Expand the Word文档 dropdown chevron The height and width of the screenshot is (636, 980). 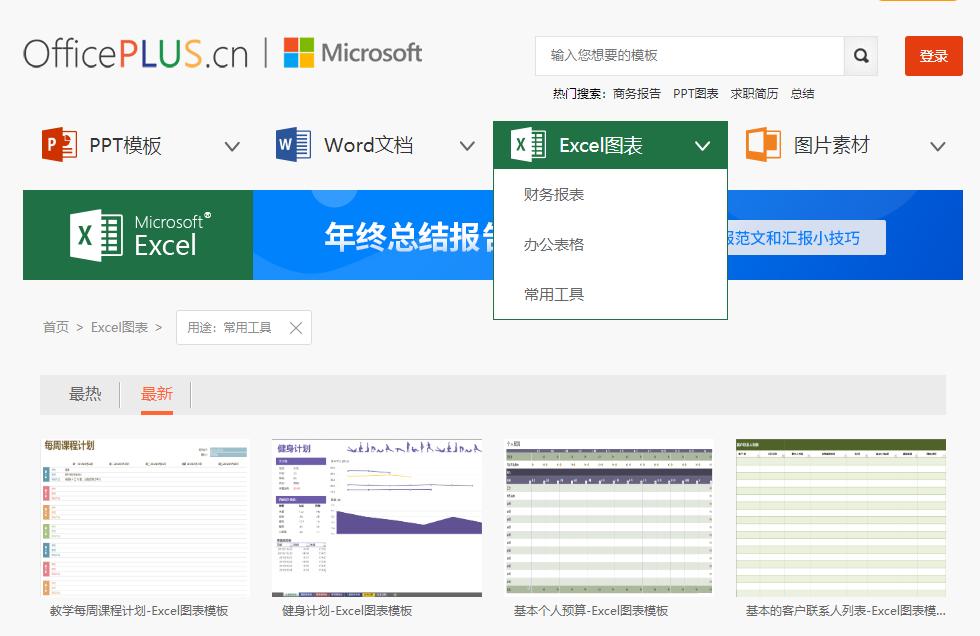pos(467,146)
